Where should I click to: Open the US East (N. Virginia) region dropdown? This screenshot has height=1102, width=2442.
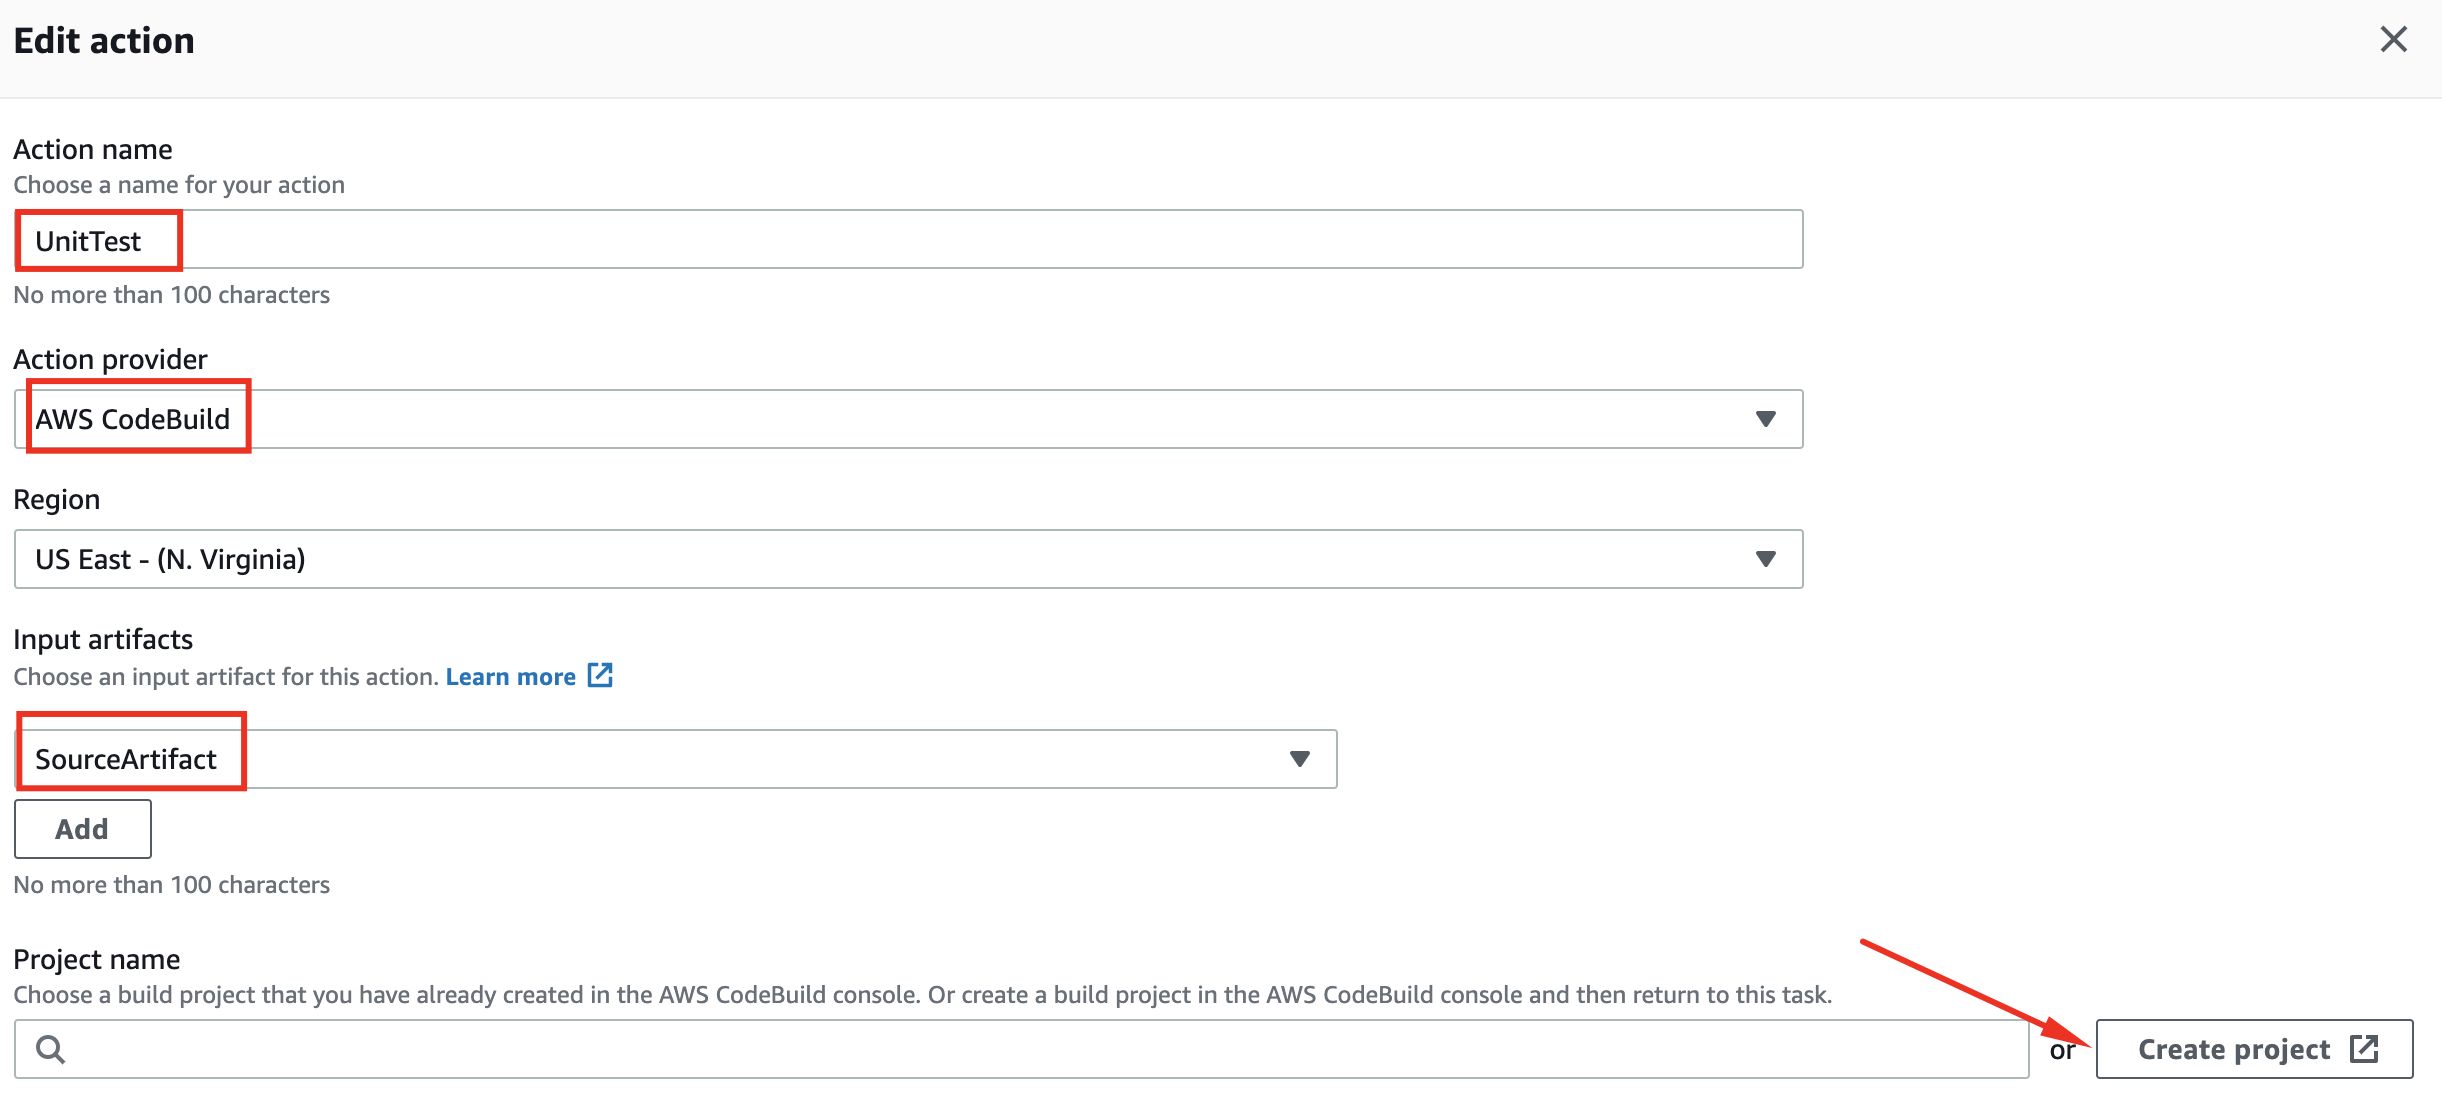tap(908, 559)
